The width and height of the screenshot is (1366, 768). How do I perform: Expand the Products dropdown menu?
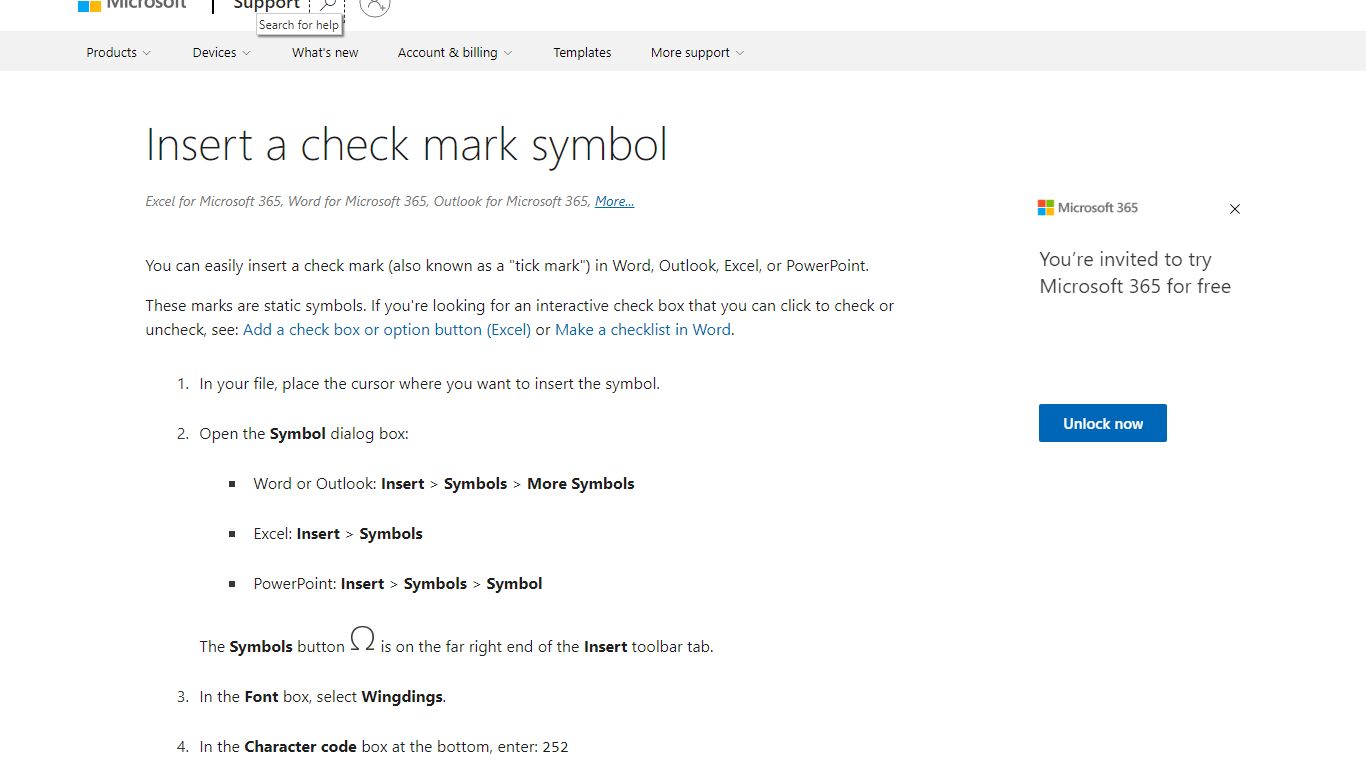[118, 53]
